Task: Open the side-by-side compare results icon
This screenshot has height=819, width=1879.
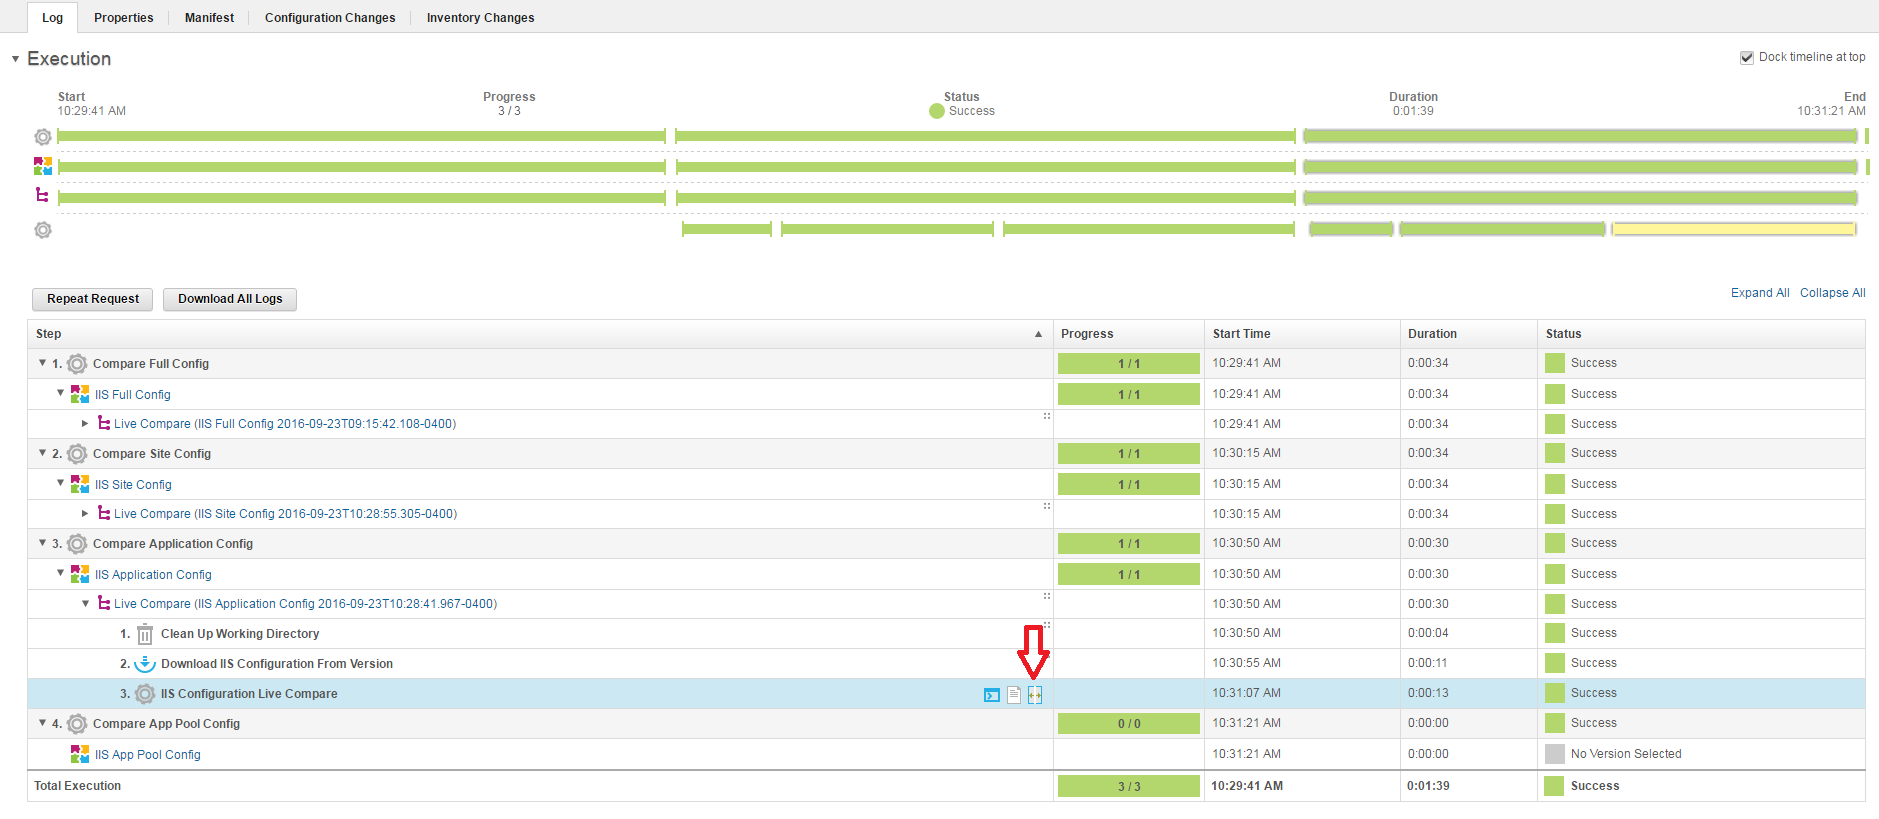Action: pos(1035,695)
